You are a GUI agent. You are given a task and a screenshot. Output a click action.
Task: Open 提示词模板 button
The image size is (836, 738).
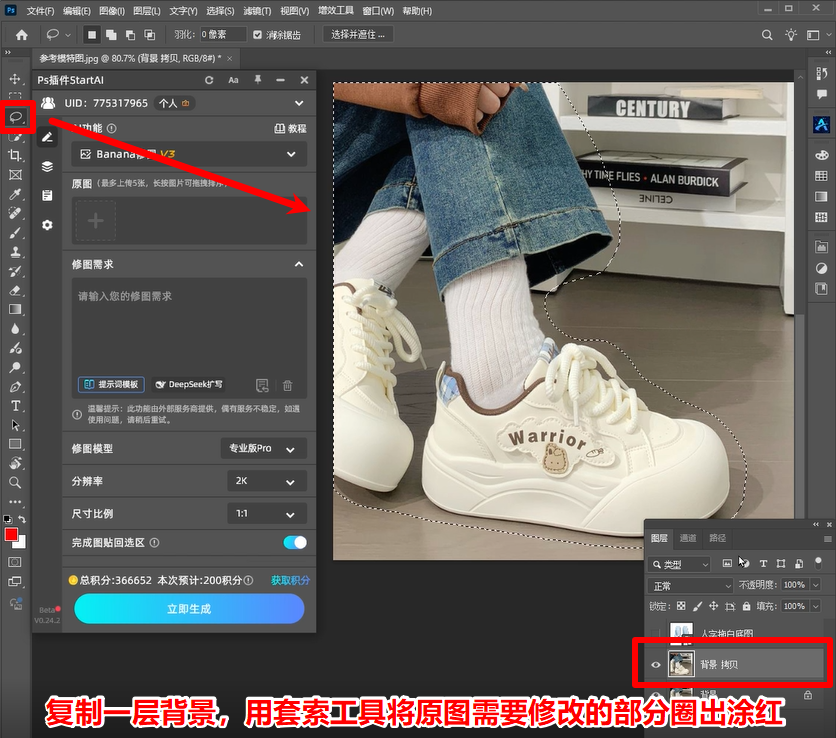111,384
